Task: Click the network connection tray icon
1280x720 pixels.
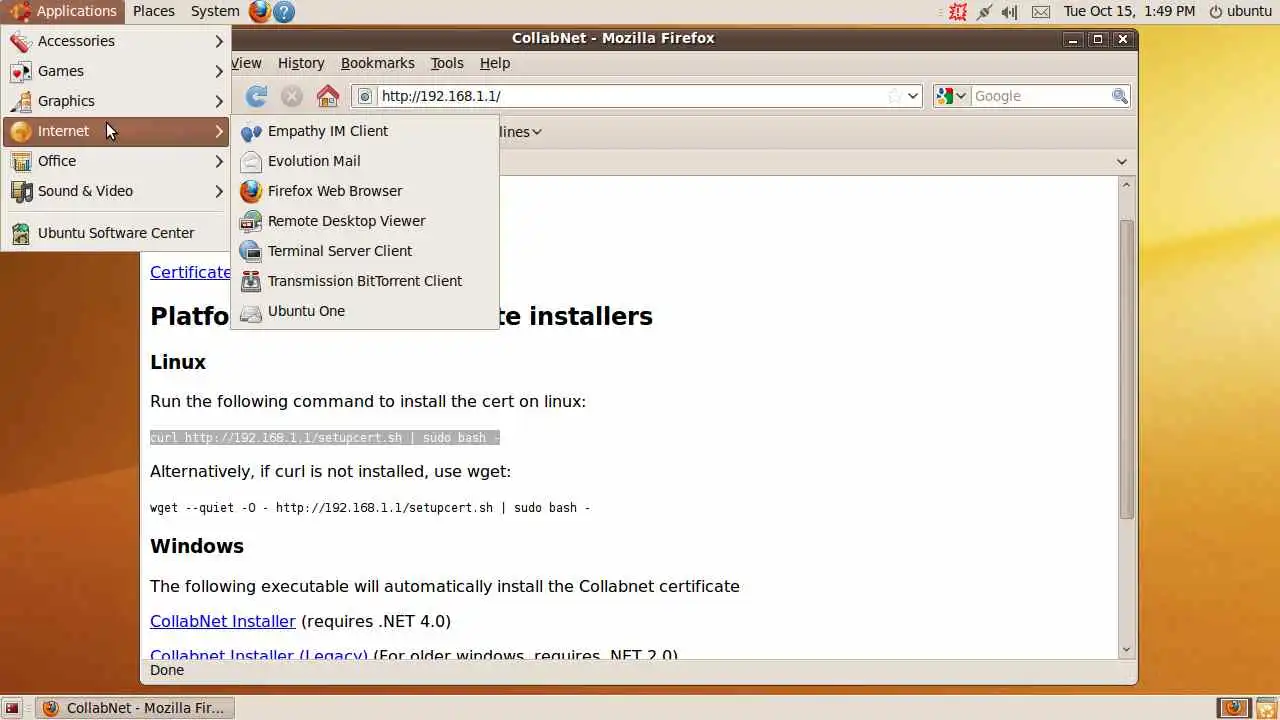Action: pos(984,11)
